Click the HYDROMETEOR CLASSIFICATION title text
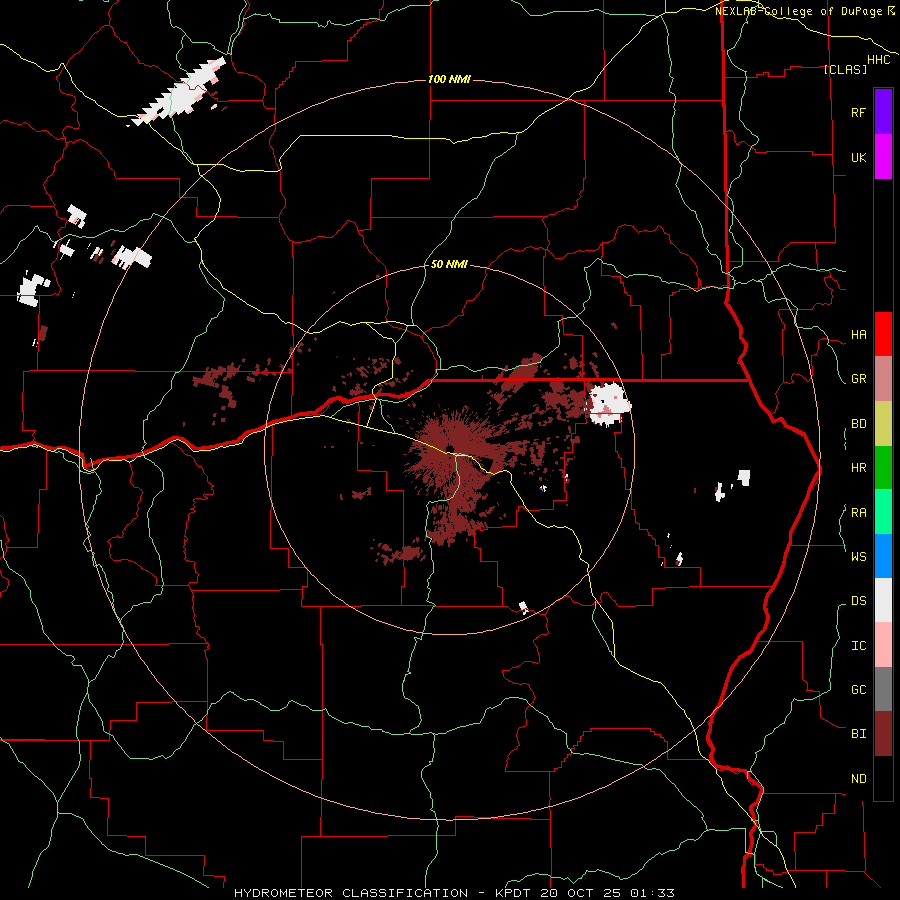Image resolution: width=900 pixels, height=900 pixels. (351, 893)
